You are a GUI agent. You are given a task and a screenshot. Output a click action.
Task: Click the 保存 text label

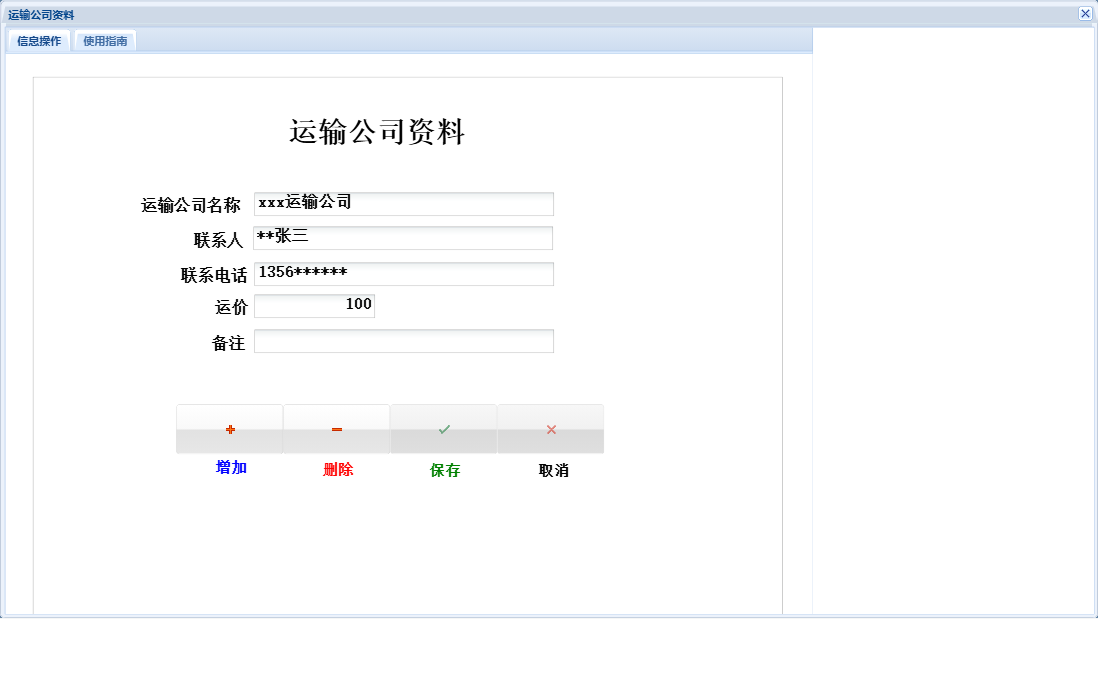[x=444, y=470]
